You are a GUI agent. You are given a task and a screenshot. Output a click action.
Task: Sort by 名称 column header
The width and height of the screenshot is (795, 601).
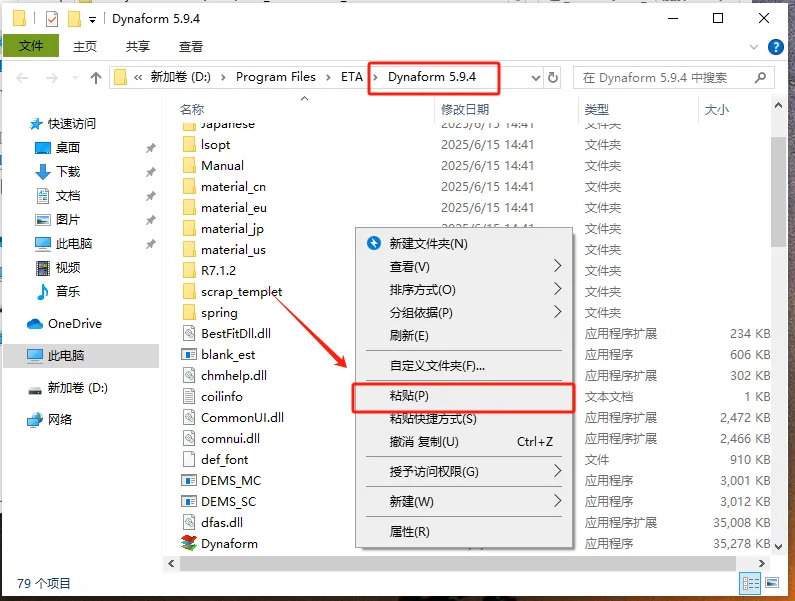click(x=192, y=109)
